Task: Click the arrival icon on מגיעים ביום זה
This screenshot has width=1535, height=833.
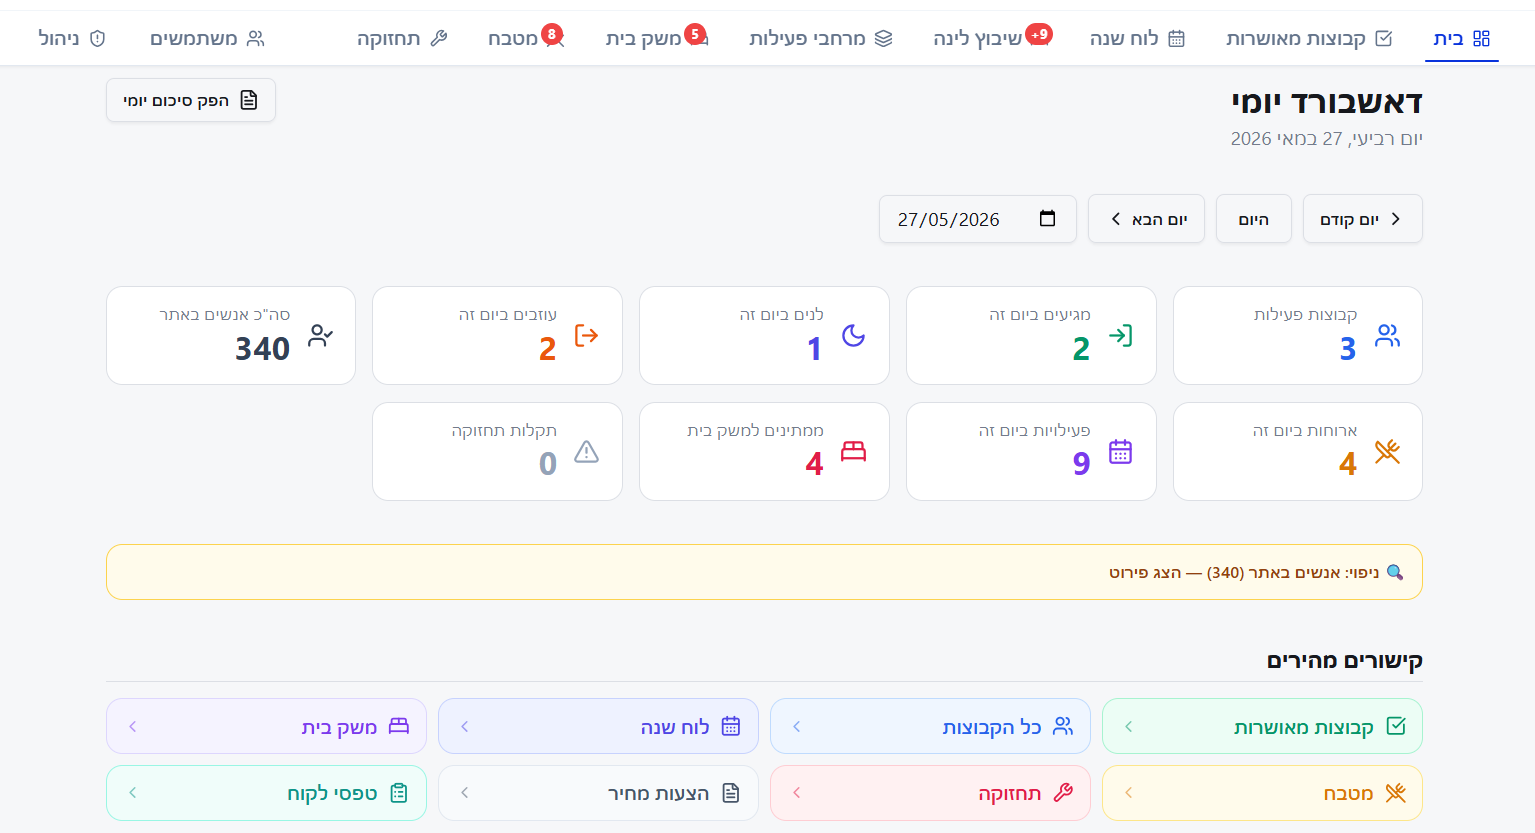Action: 1121,336
